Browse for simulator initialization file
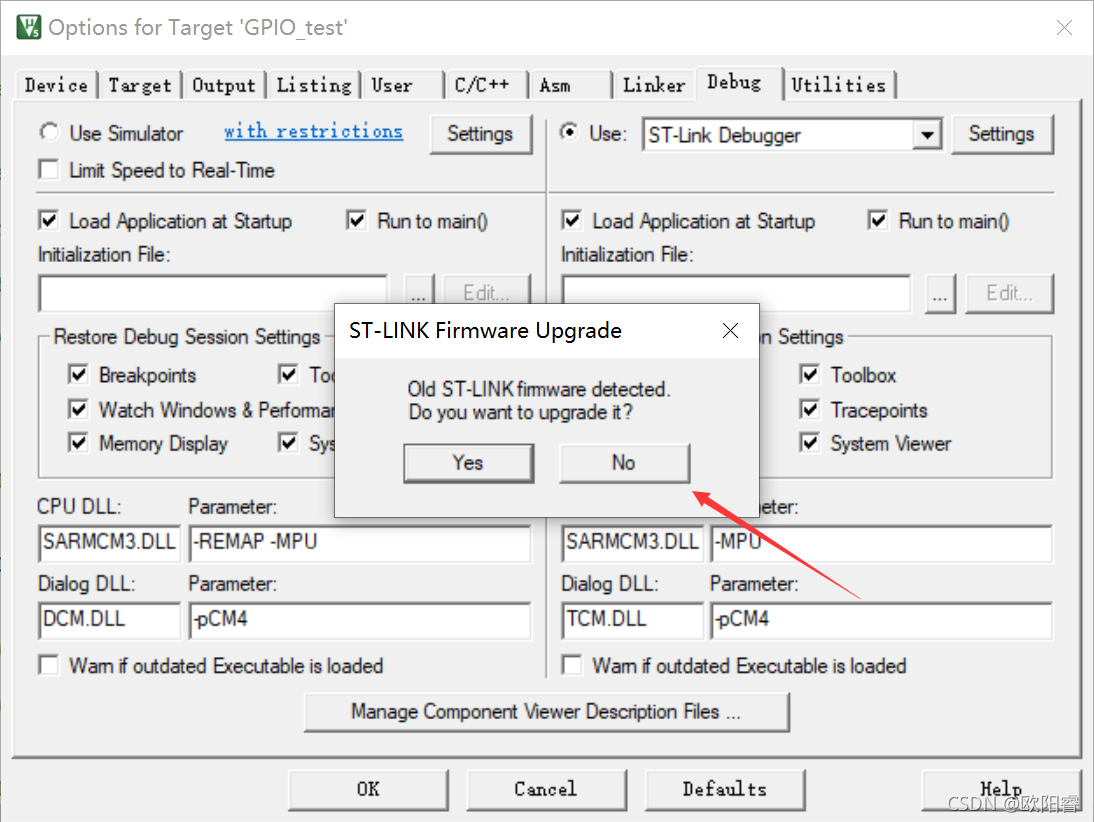The image size is (1094, 822). tap(419, 292)
